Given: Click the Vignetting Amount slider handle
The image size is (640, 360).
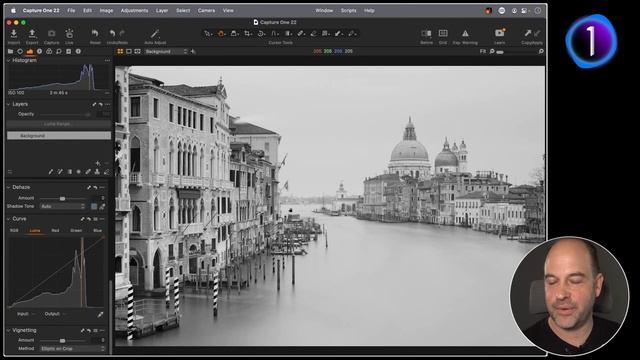Looking at the screenshot, I should [x=62, y=340].
